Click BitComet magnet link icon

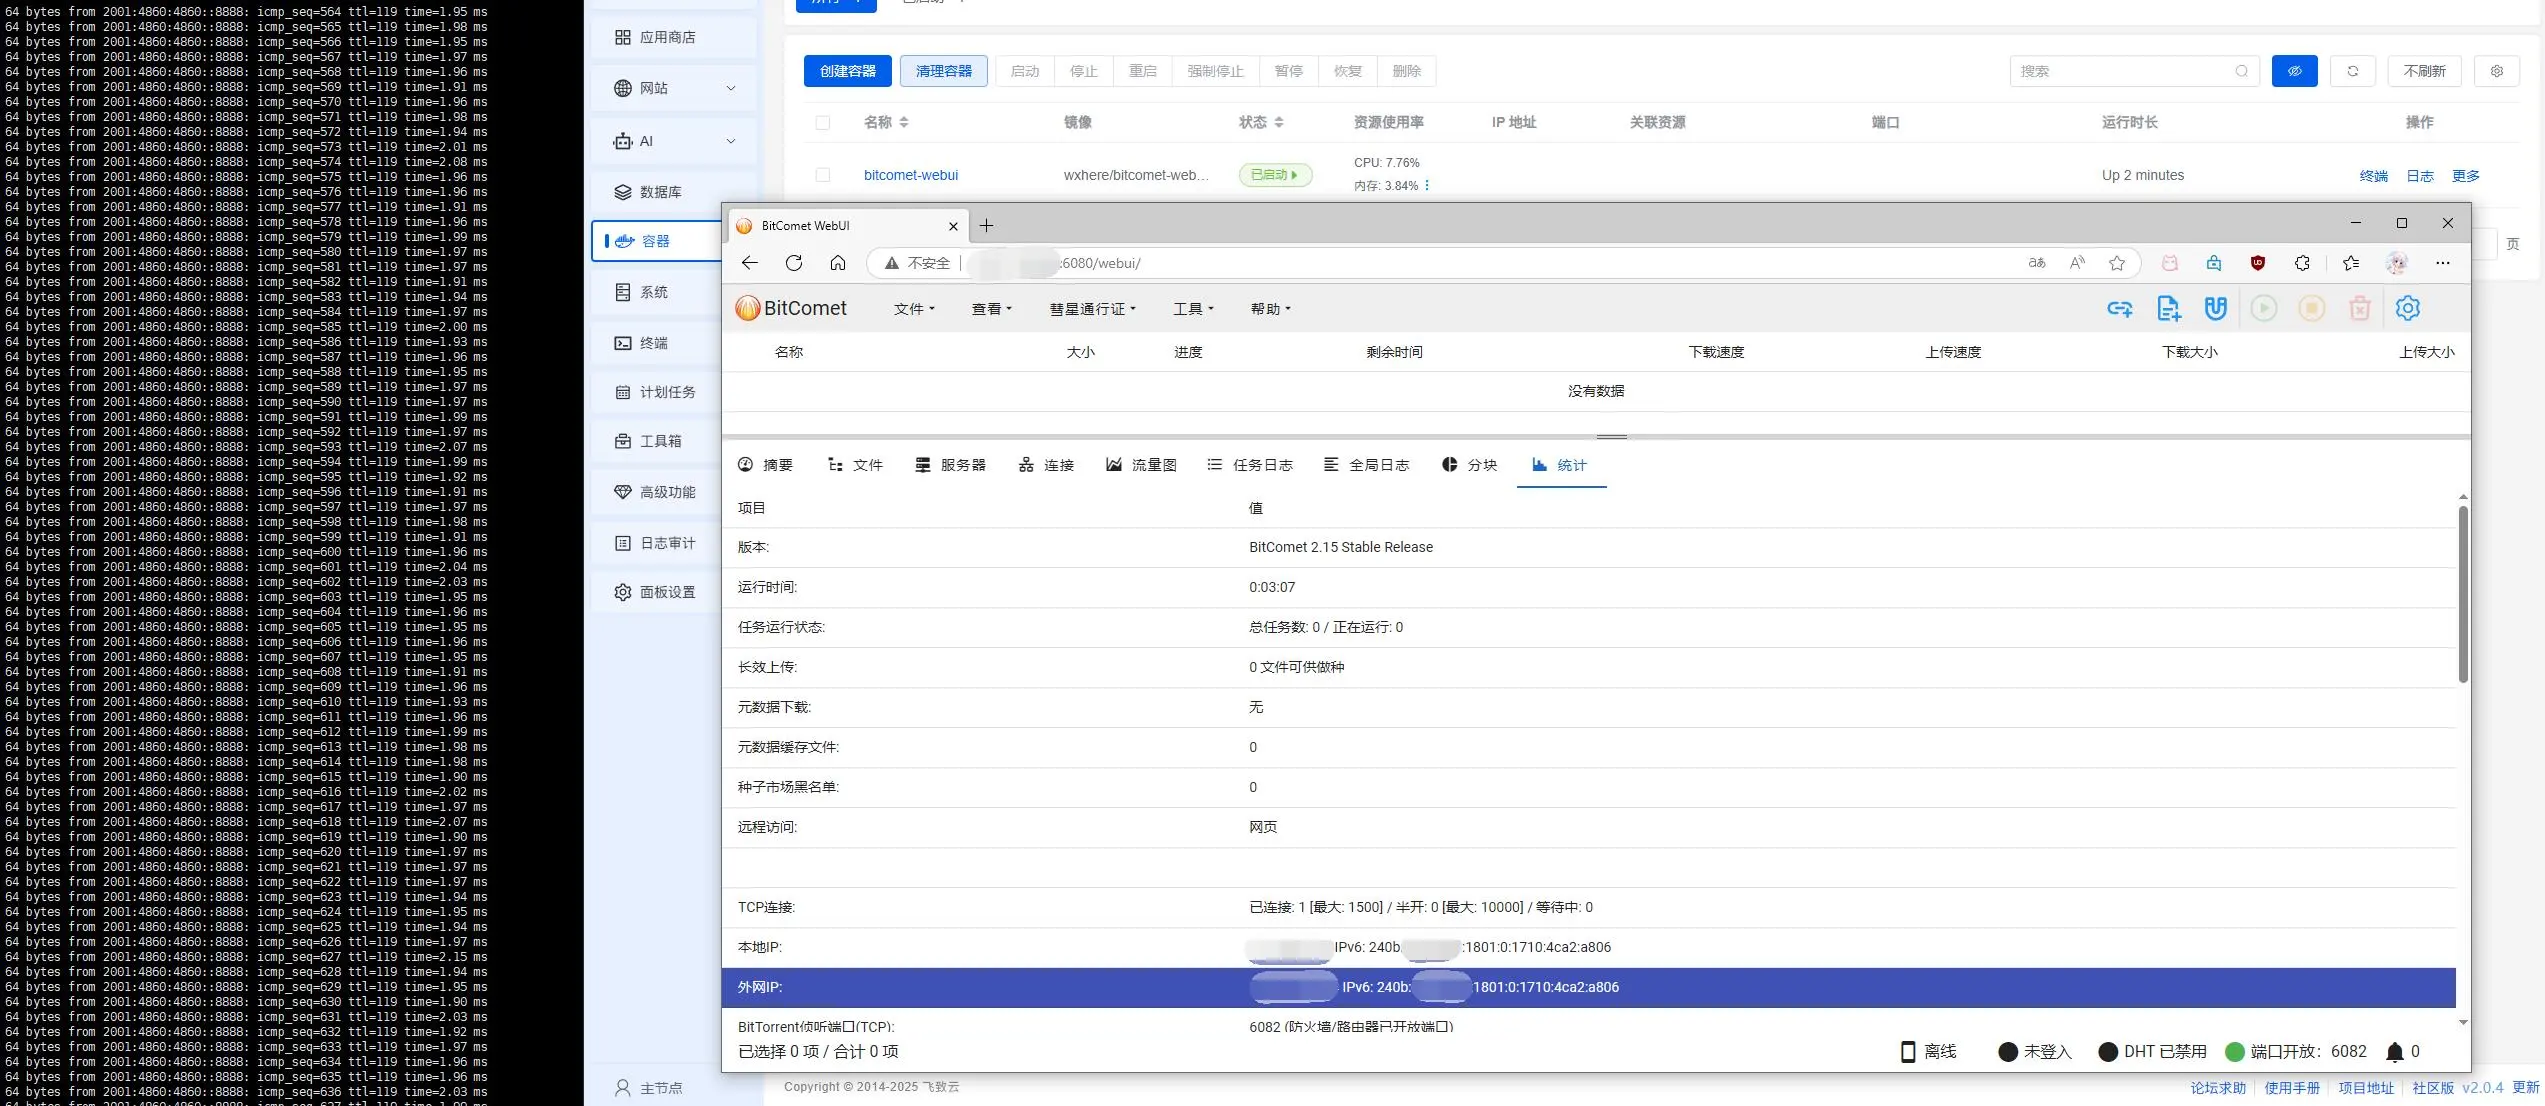click(x=2216, y=309)
